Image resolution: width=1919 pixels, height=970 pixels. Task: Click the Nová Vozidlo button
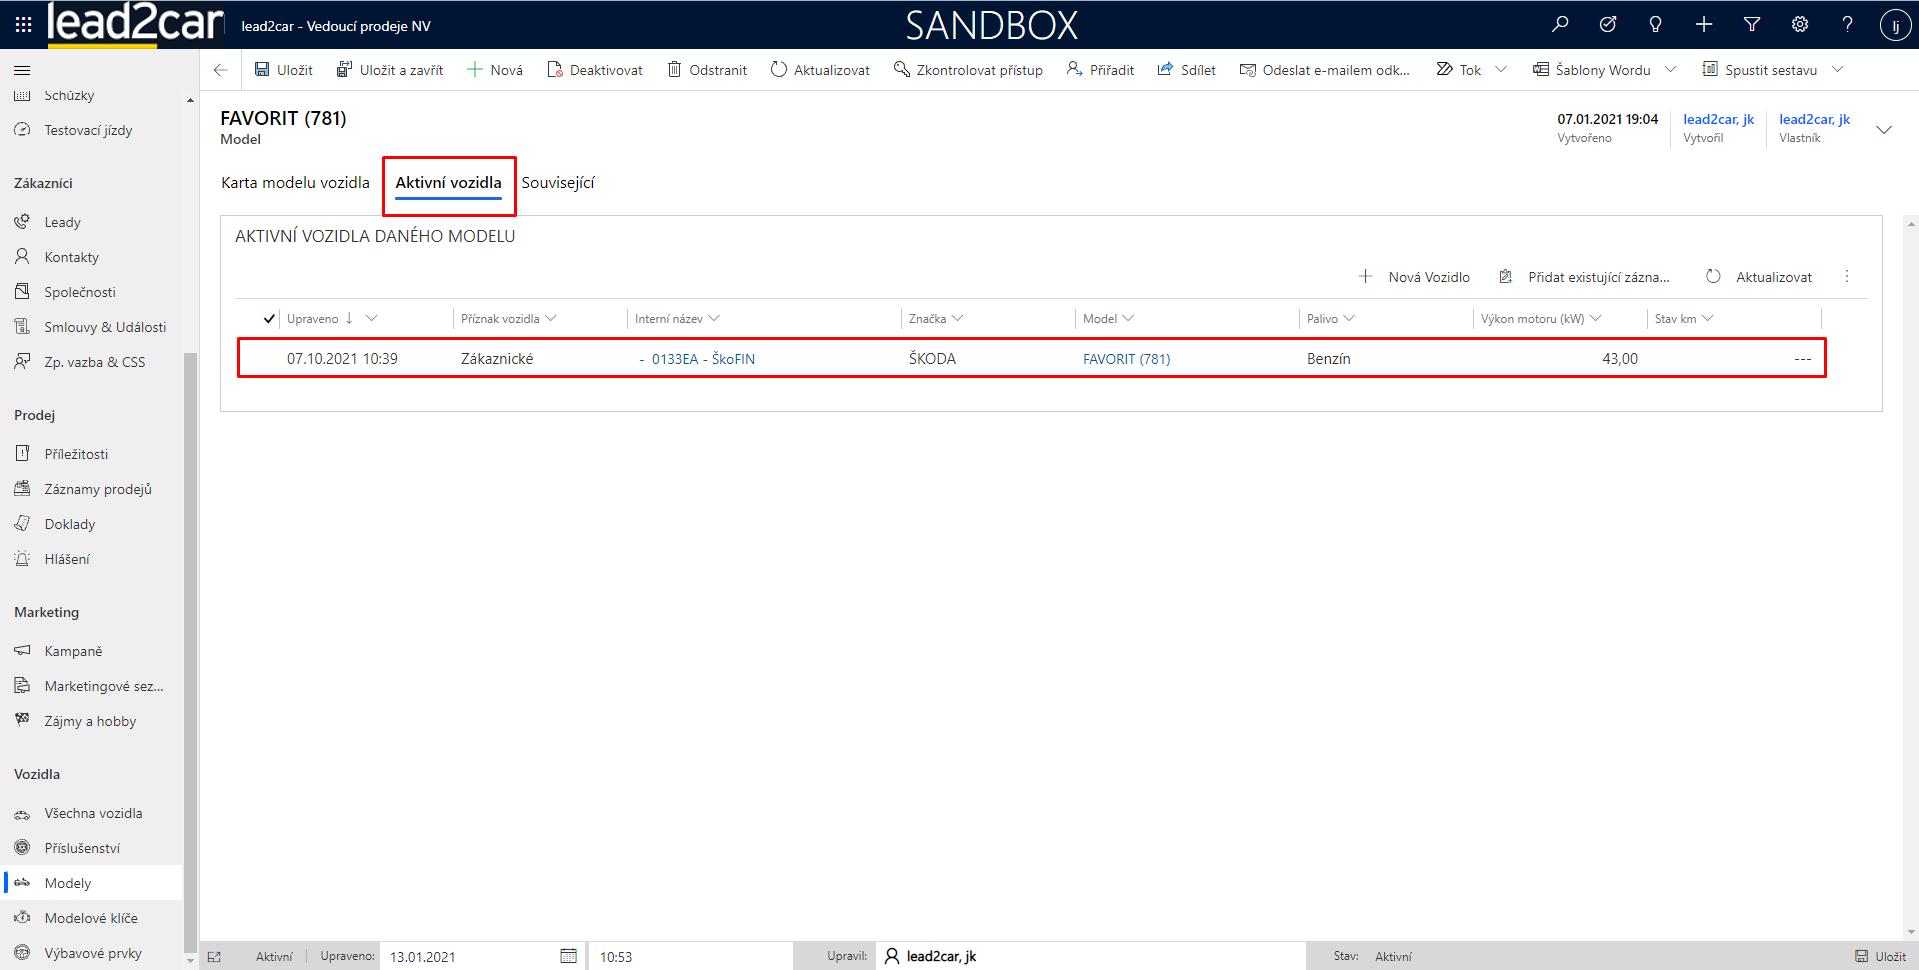[x=1415, y=277]
